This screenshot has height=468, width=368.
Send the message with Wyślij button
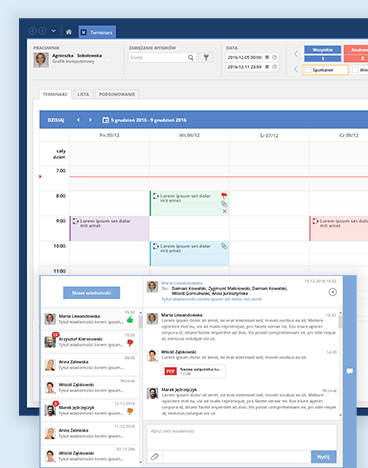(x=323, y=457)
